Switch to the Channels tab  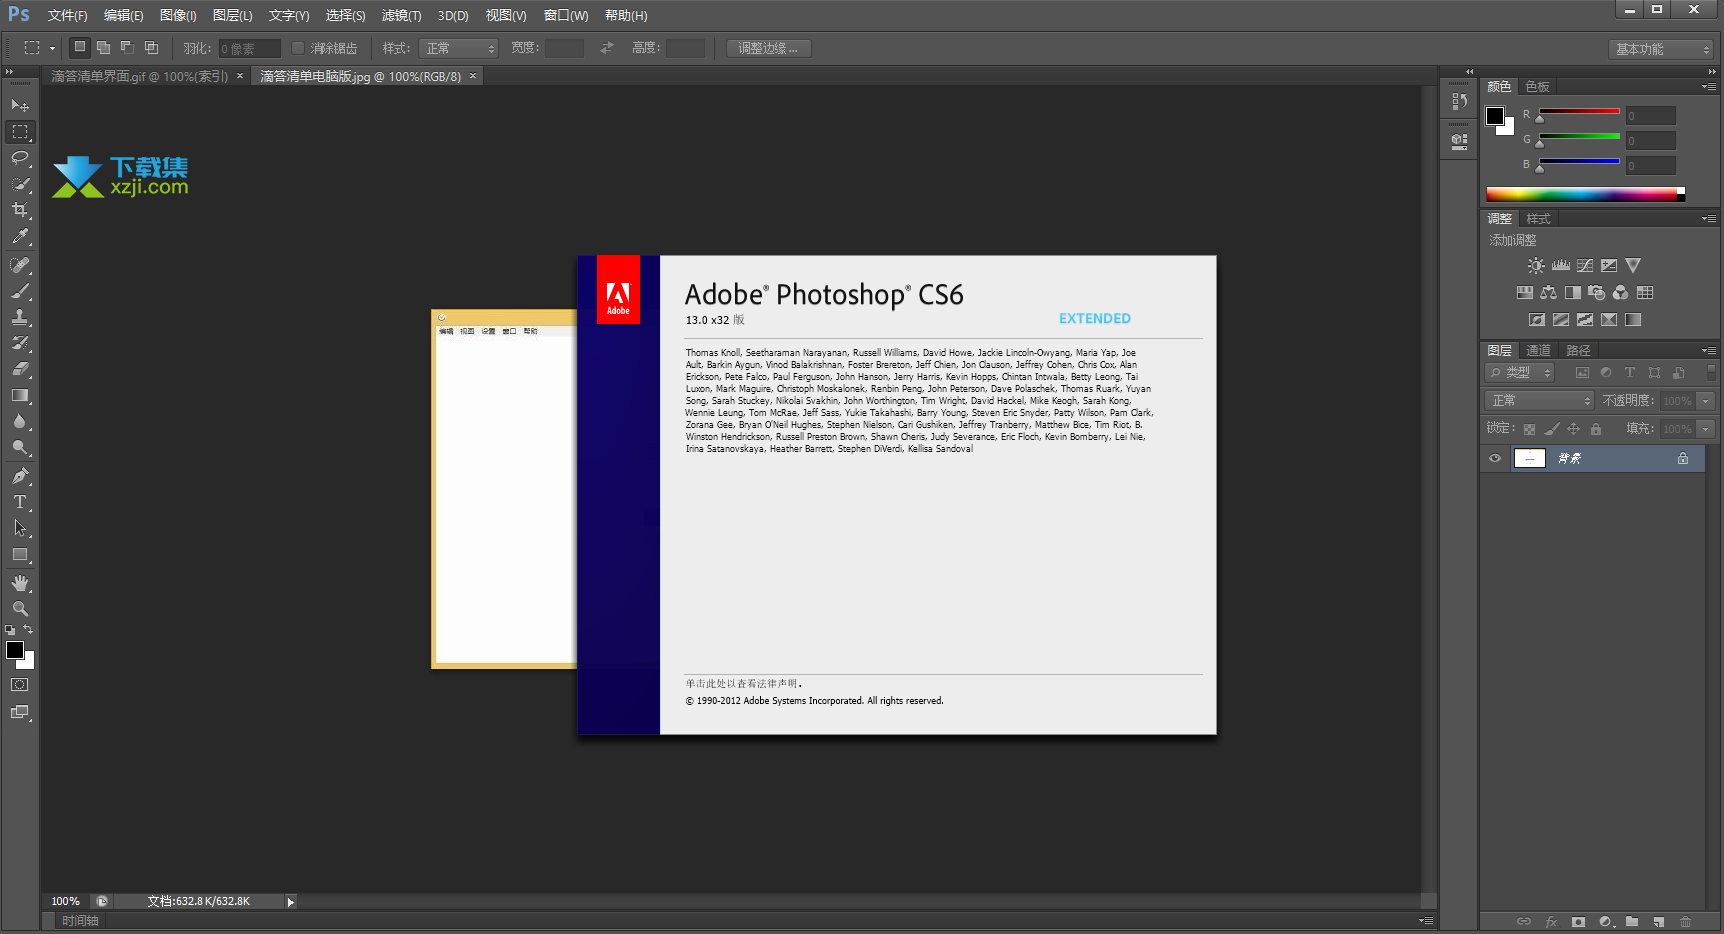click(x=1538, y=351)
